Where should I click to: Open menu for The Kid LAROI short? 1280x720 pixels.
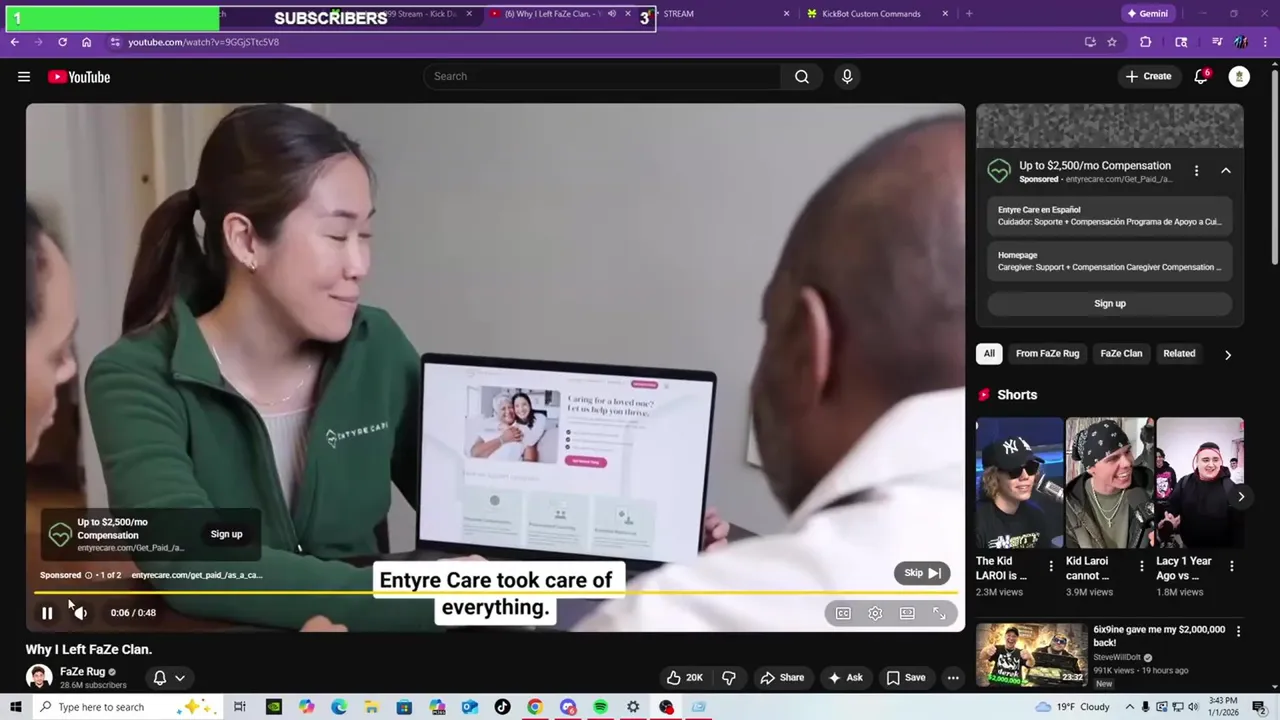1050,566
